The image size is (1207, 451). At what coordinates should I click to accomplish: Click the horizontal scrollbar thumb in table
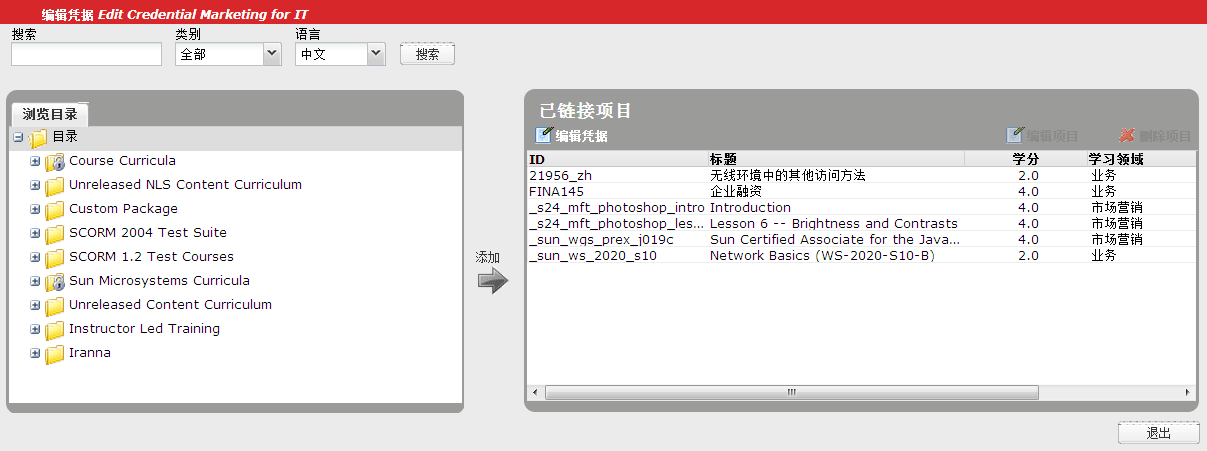pyautogui.click(x=790, y=392)
